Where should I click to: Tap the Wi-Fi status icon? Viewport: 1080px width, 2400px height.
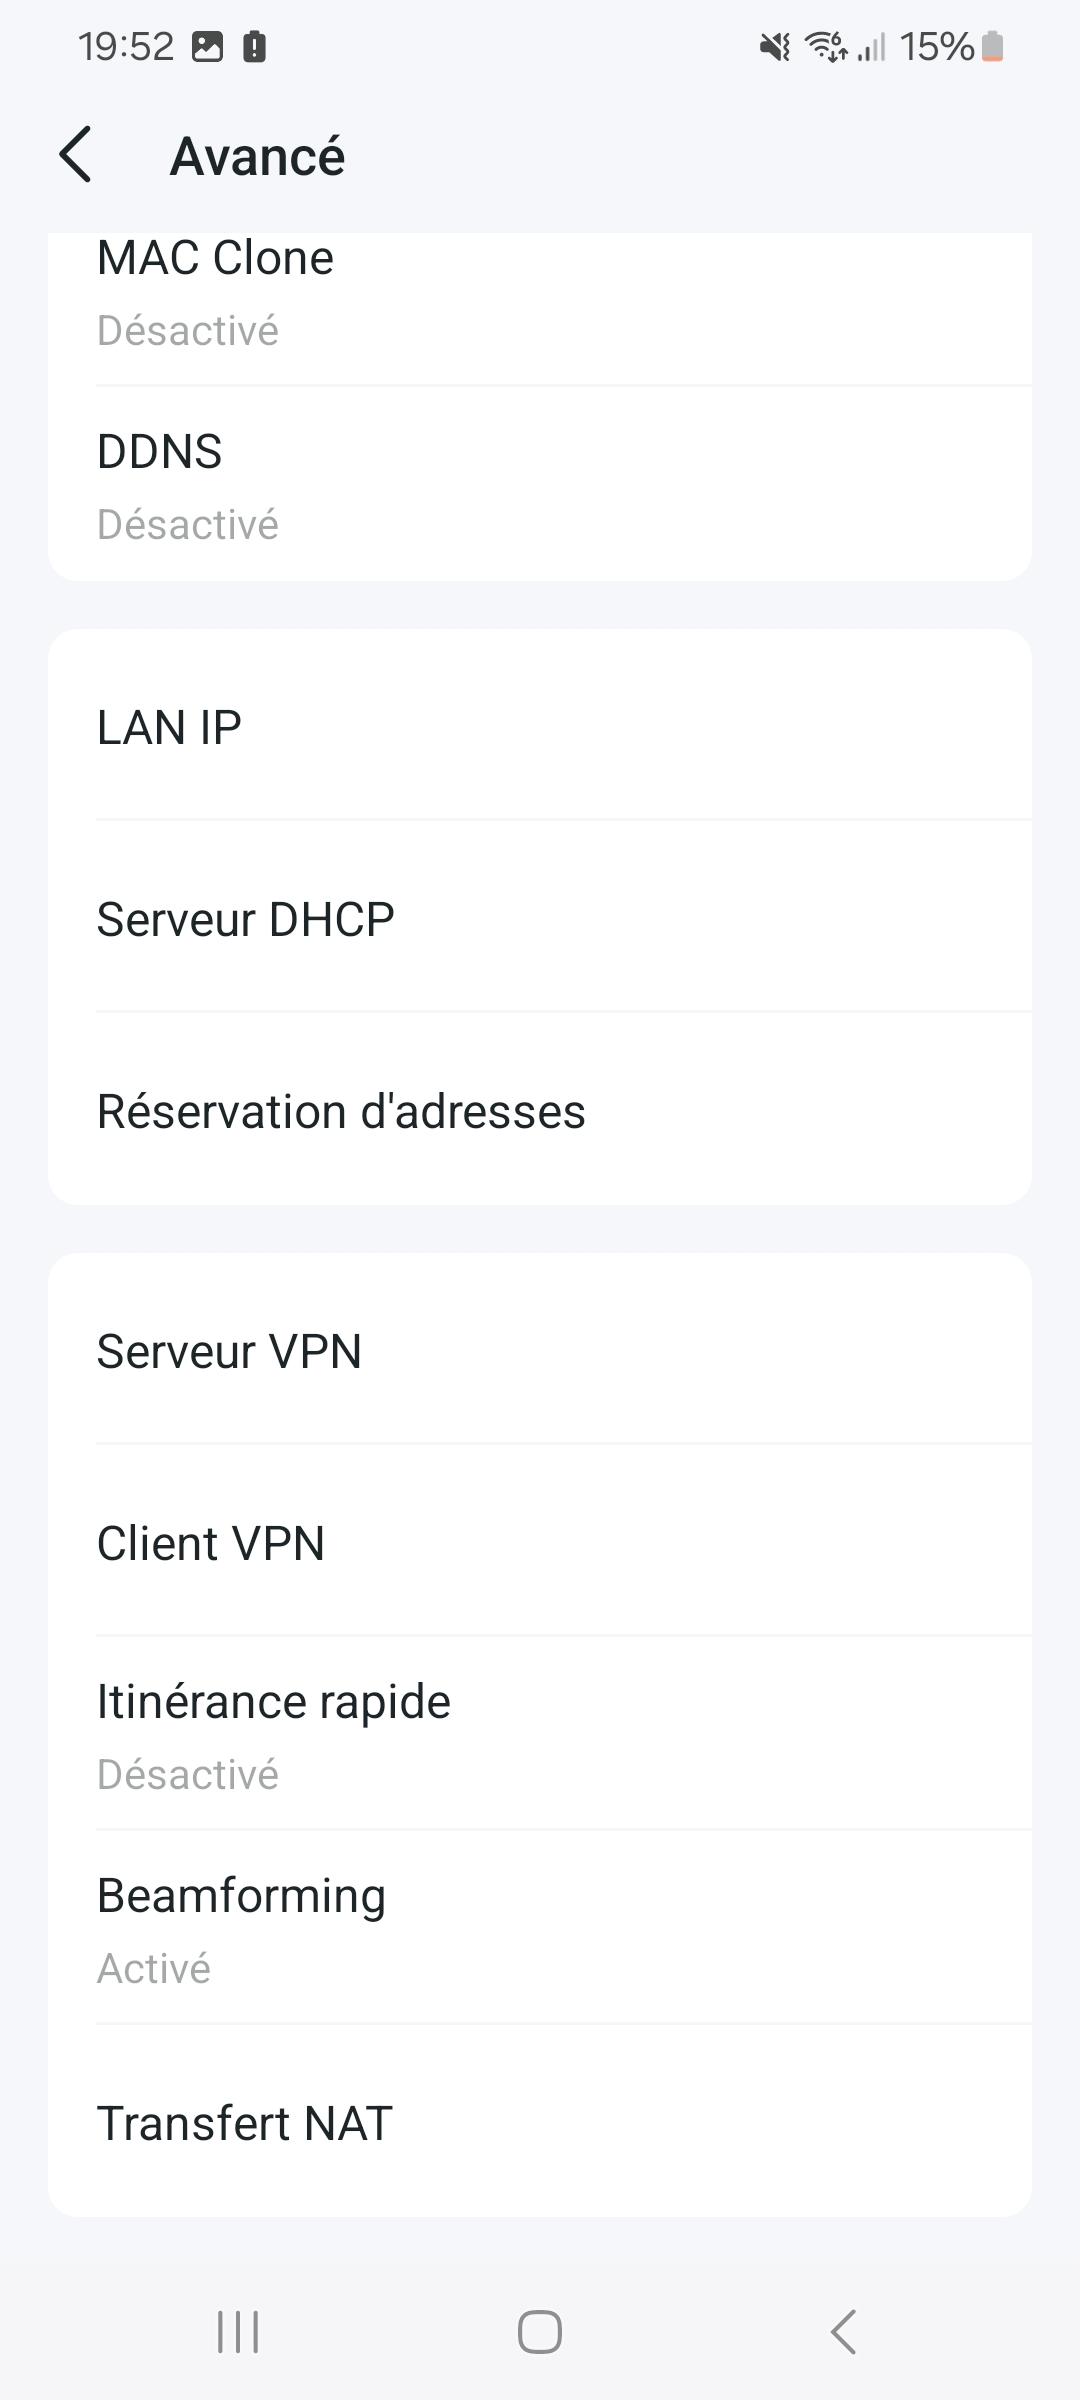point(826,46)
